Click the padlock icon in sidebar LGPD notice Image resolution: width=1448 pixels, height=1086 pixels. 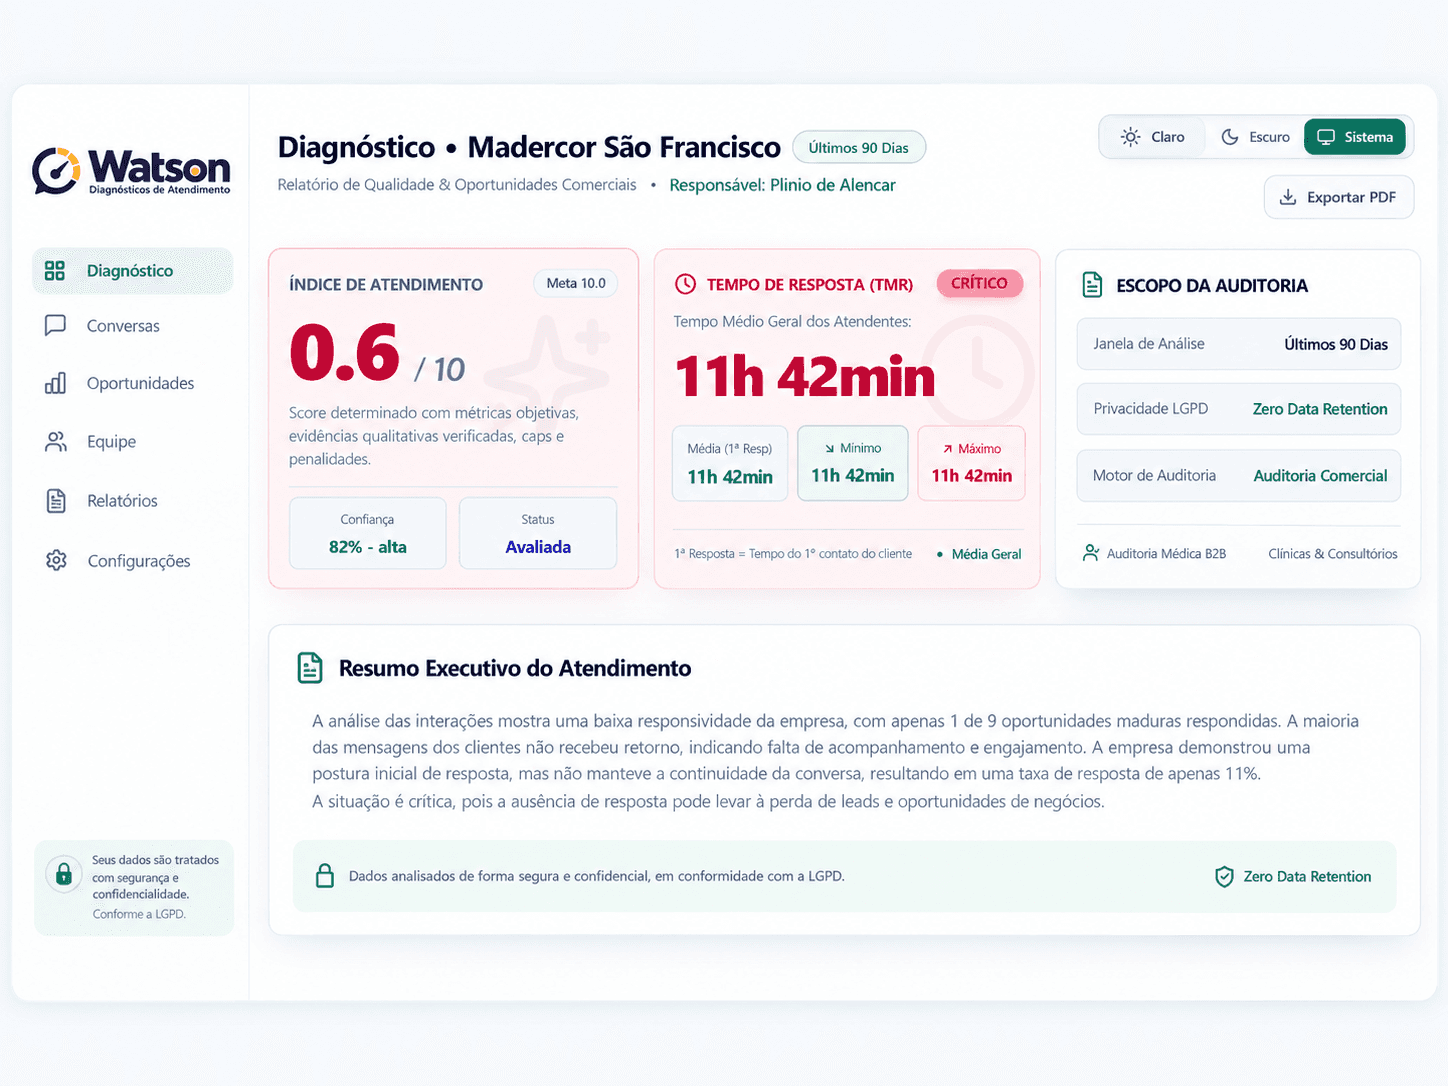coord(64,874)
